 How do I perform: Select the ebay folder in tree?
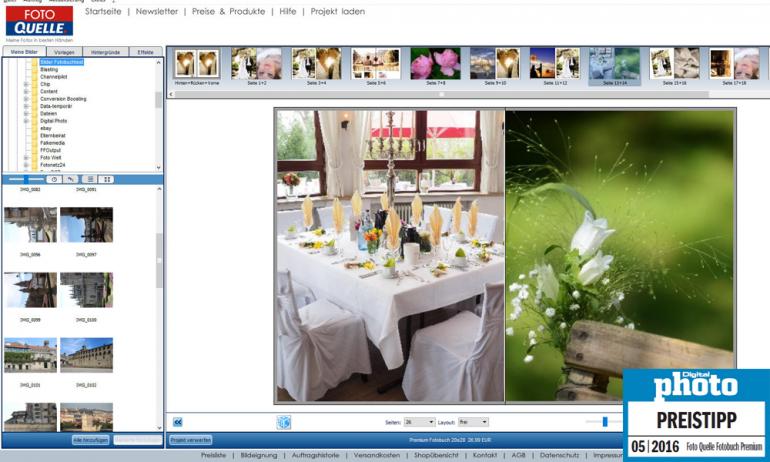[x=46, y=128]
